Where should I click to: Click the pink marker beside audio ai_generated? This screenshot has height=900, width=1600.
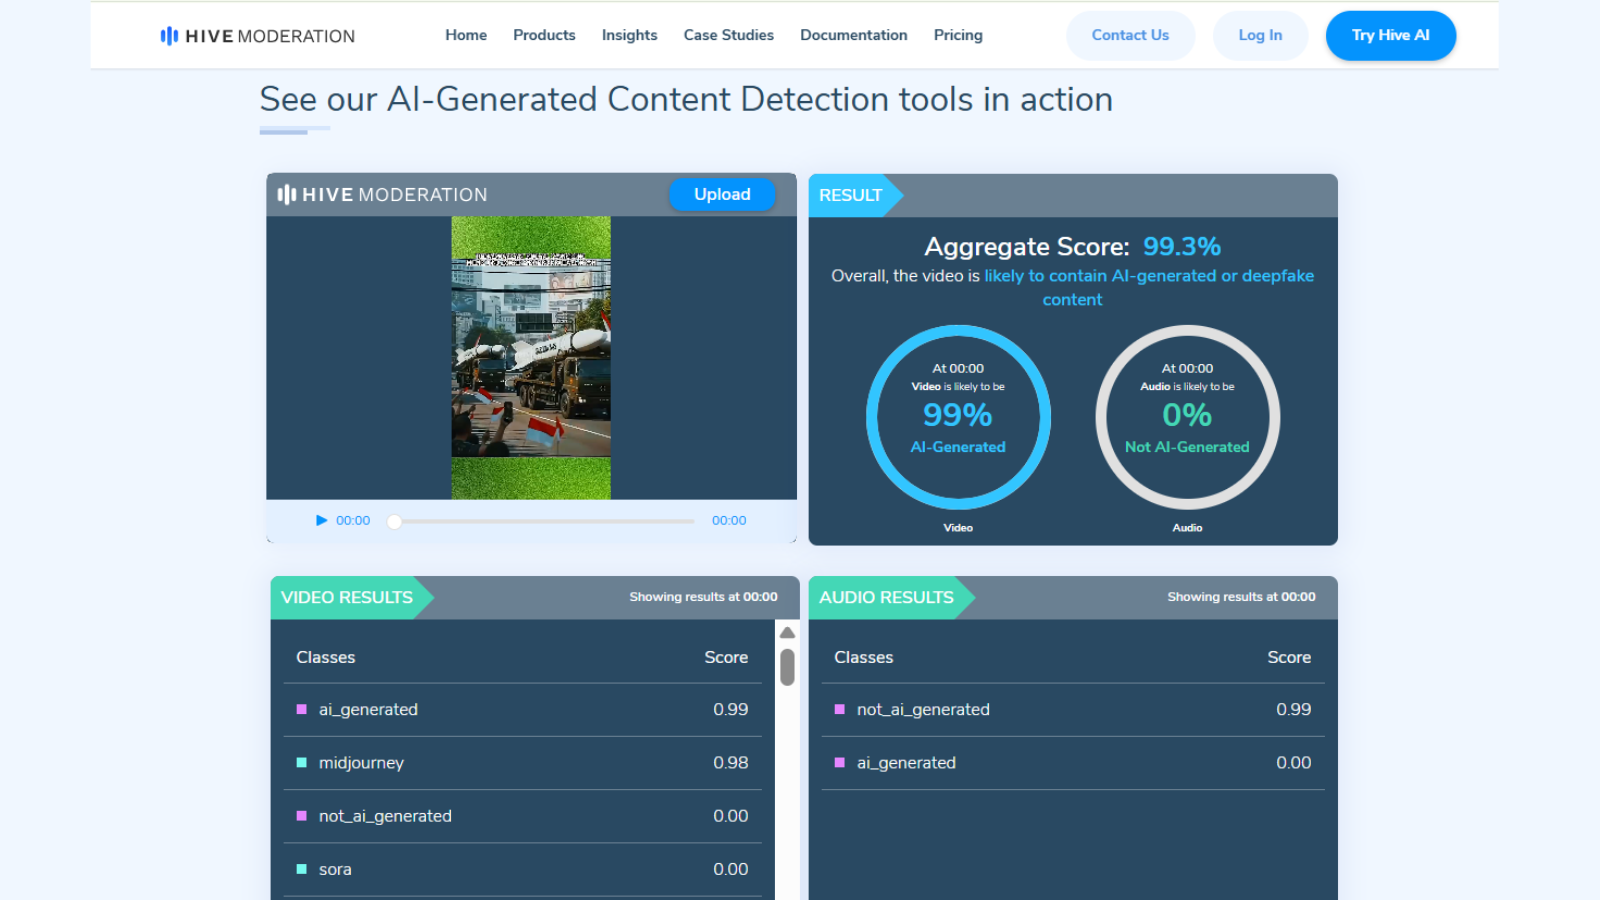click(839, 762)
